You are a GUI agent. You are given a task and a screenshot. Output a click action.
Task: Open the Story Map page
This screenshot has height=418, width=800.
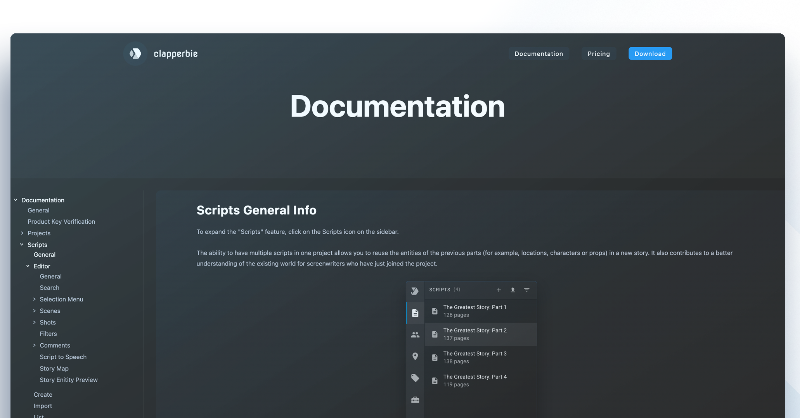point(54,368)
